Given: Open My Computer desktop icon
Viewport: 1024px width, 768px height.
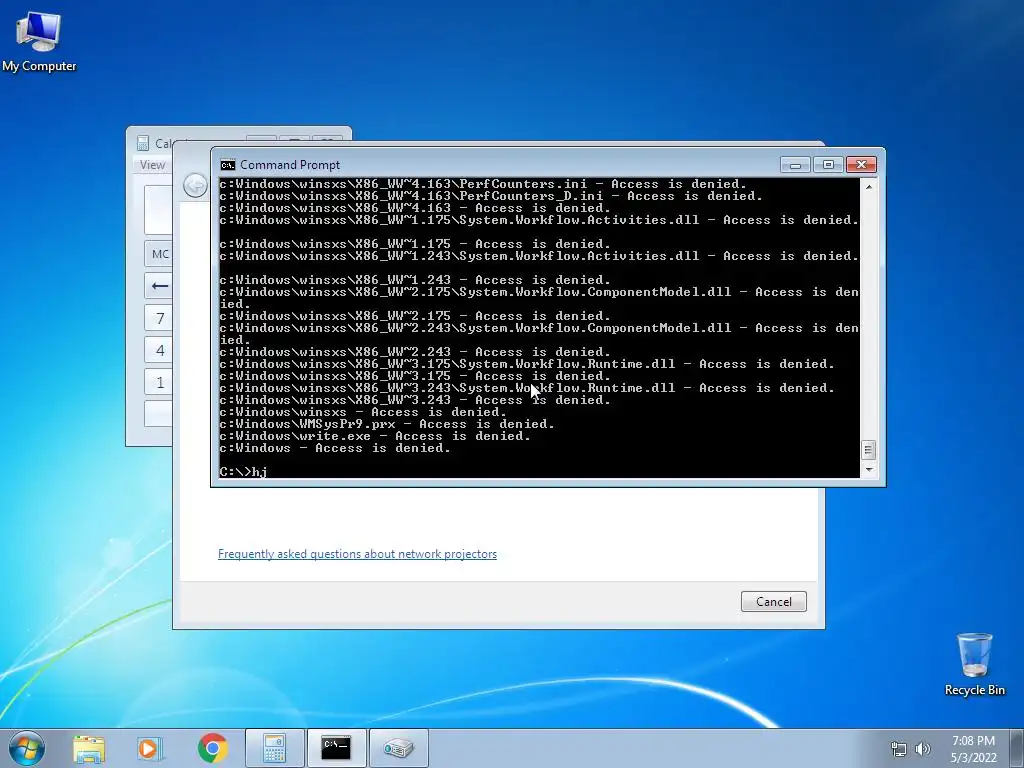Looking at the screenshot, I should tap(39, 41).
